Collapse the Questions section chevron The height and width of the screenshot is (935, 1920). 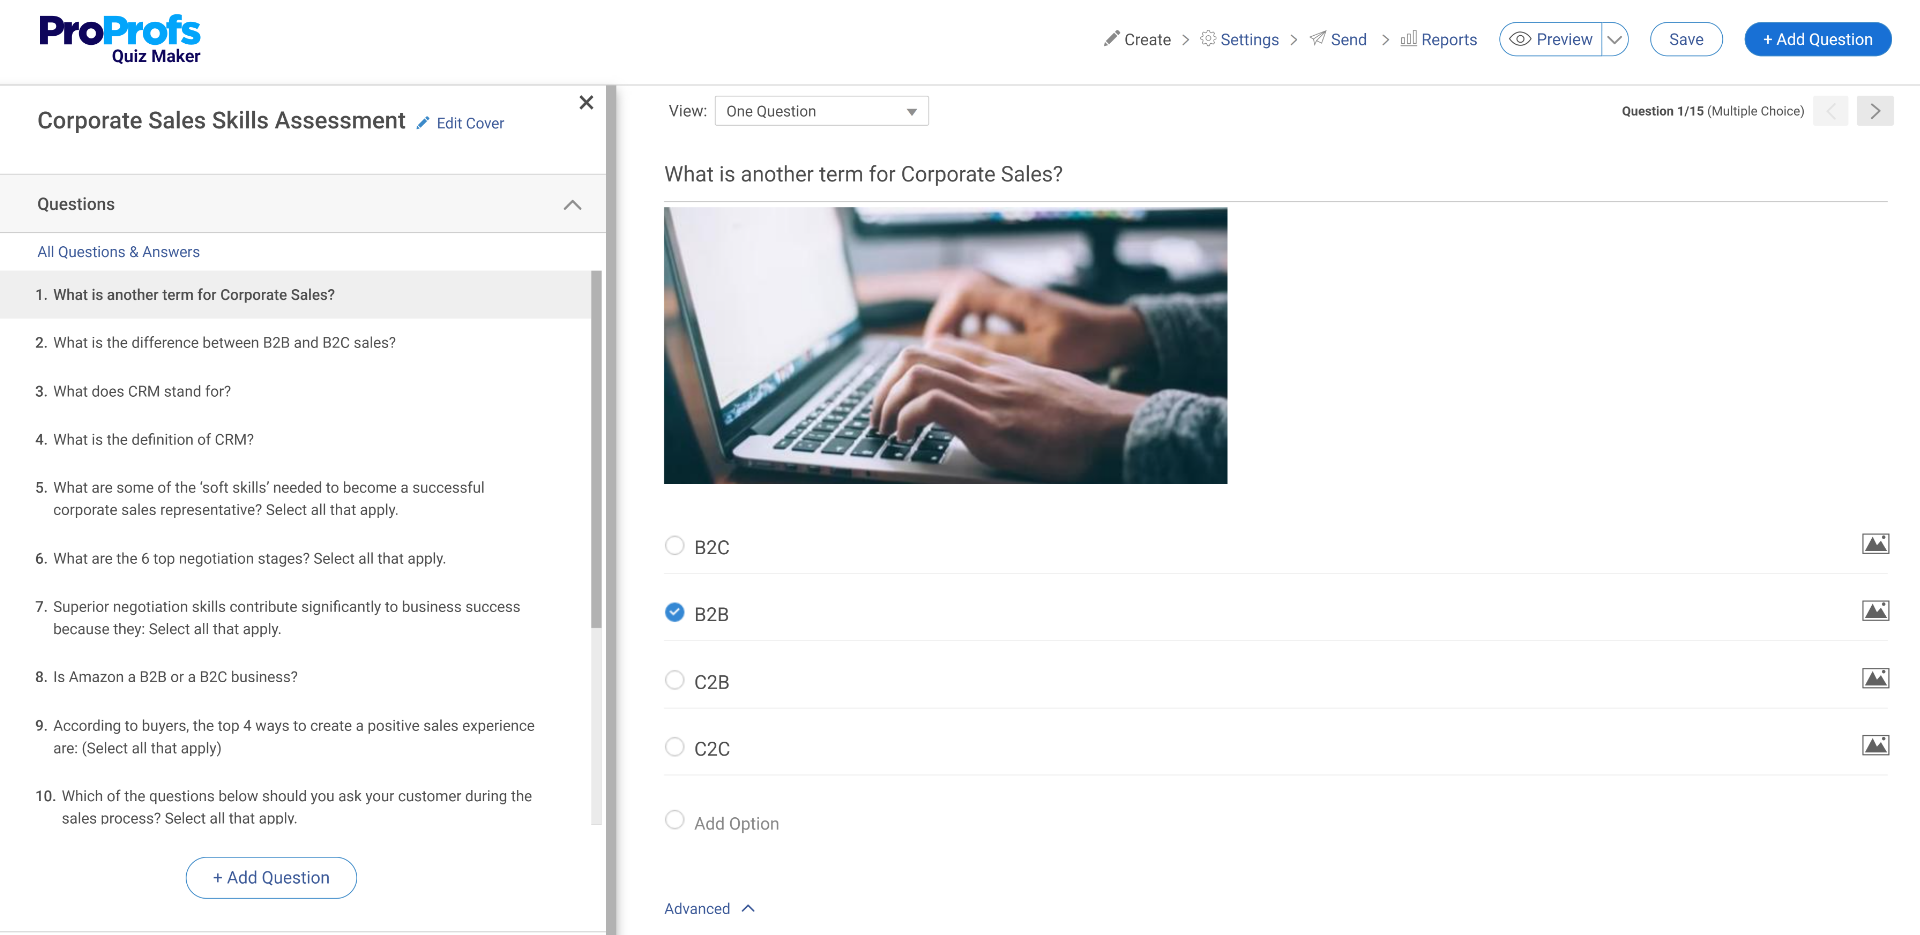pos(572,205)
